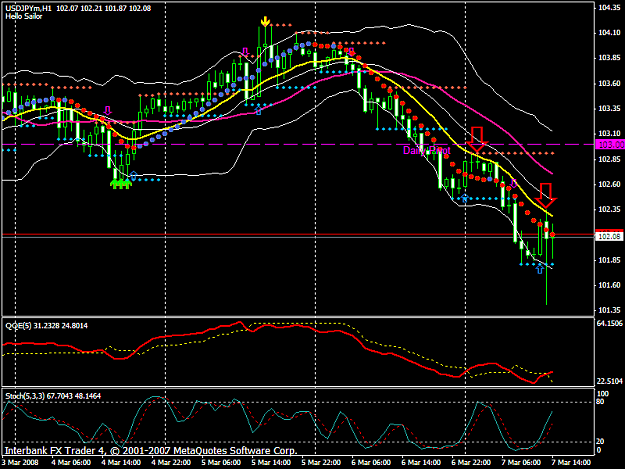Screen dimensions: 625x469
Task: Click the 22.5104 QQE scale value
Action: (610, 381)
